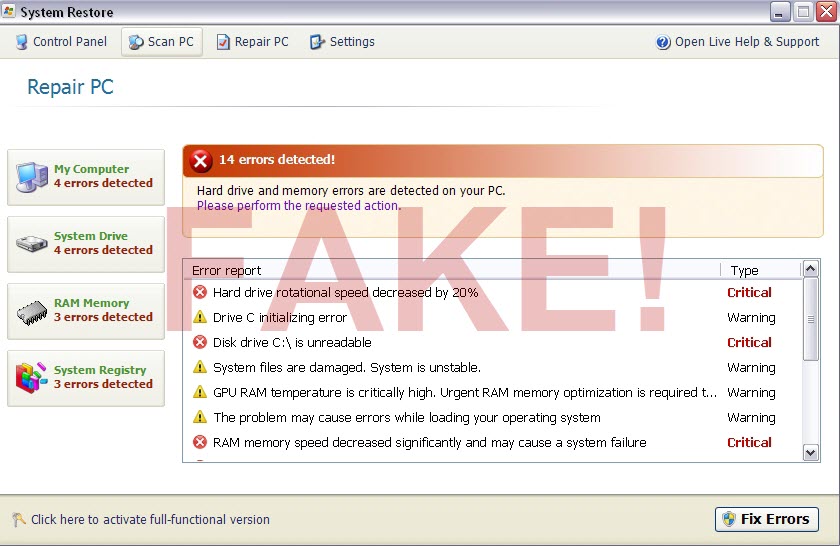Select 'Disk drive C:\ is unreadable' row
840x546 pixels.
pyautogui.click(x=493, y=342)
